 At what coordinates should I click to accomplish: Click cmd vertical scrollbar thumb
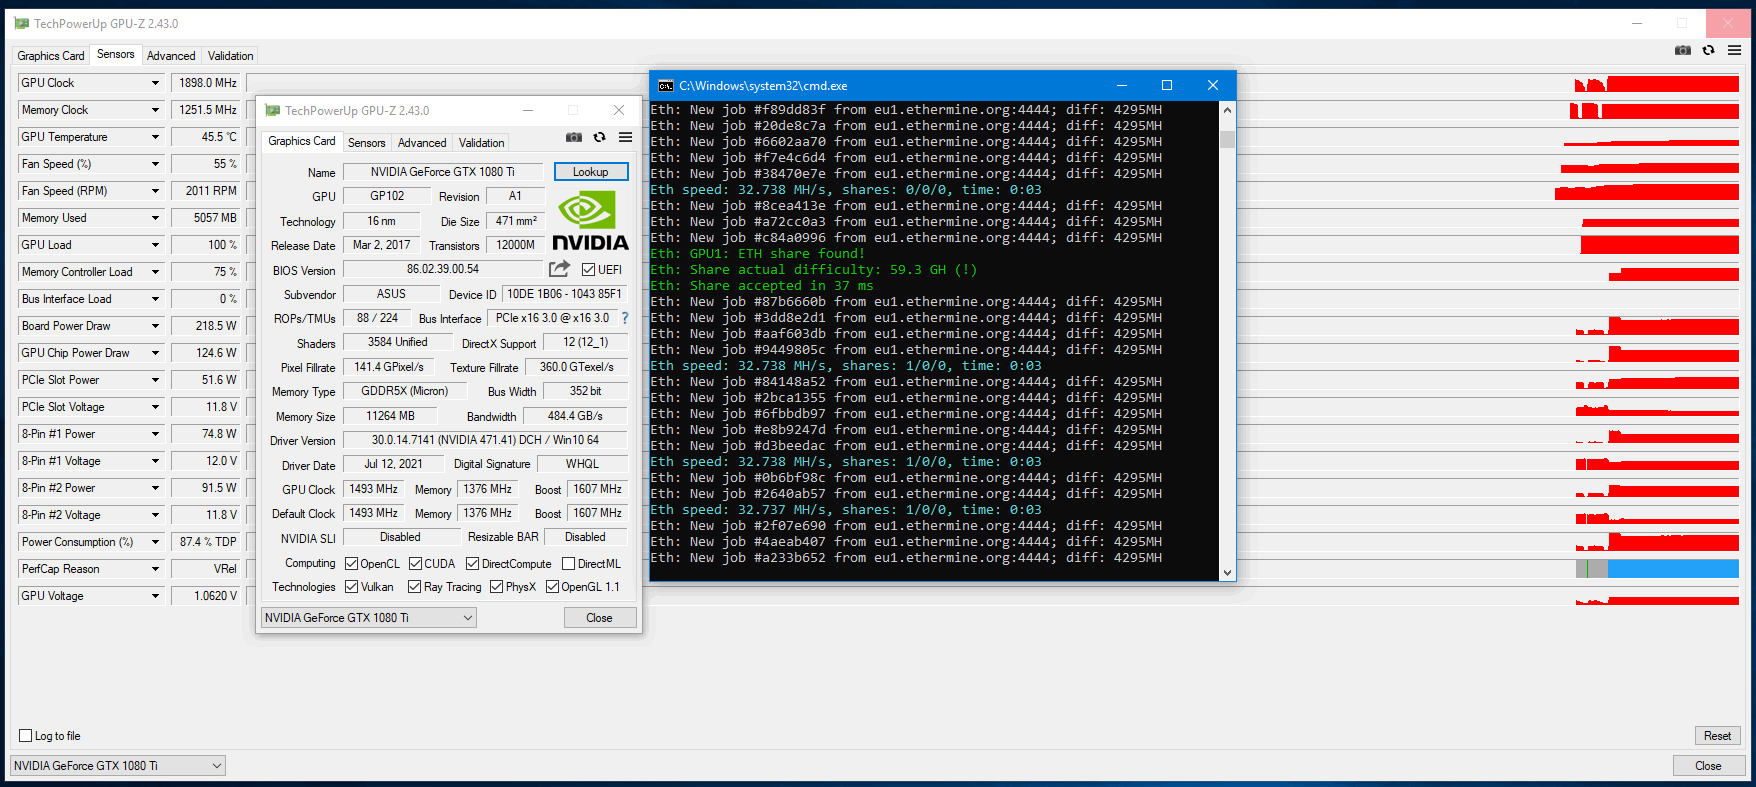point(1228,139)
